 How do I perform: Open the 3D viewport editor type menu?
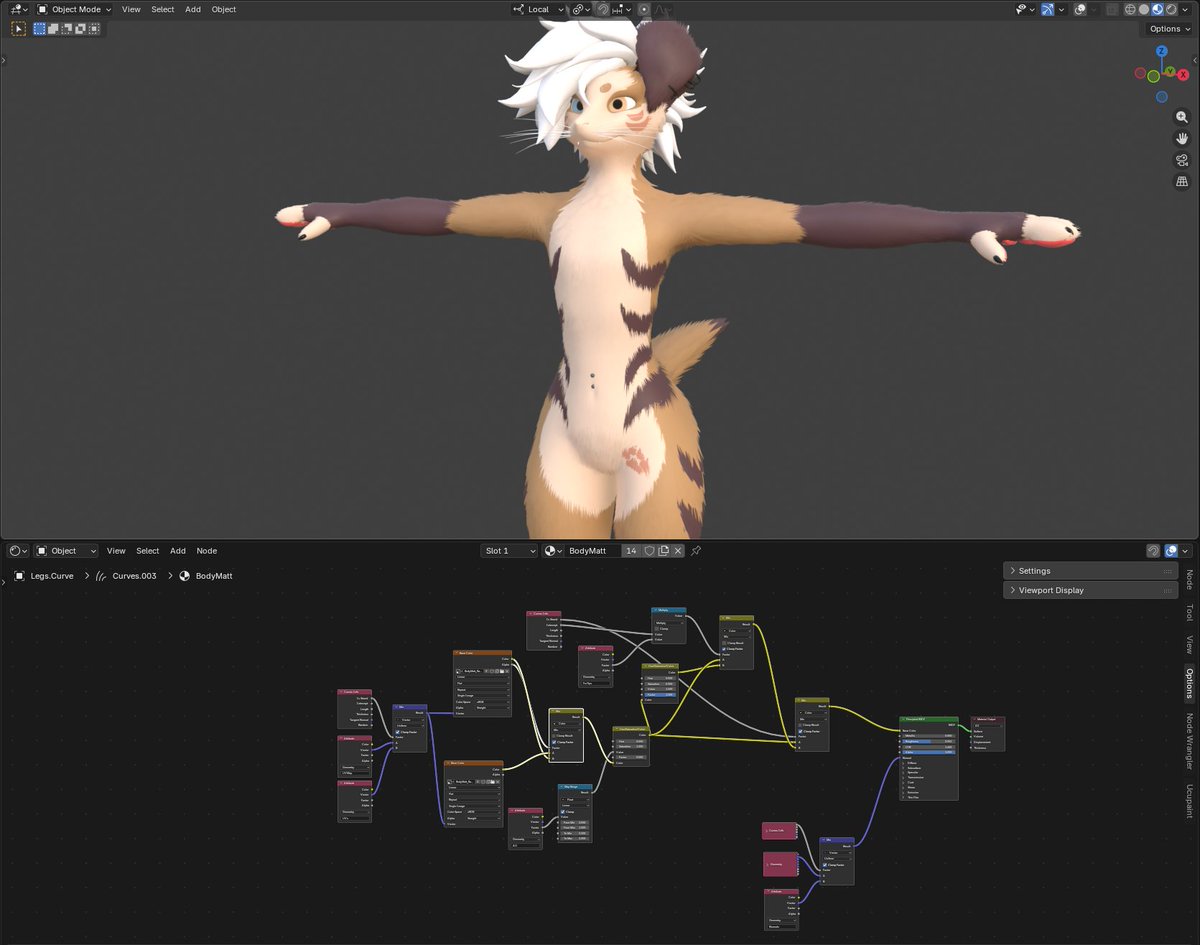(x=18, y=9)
